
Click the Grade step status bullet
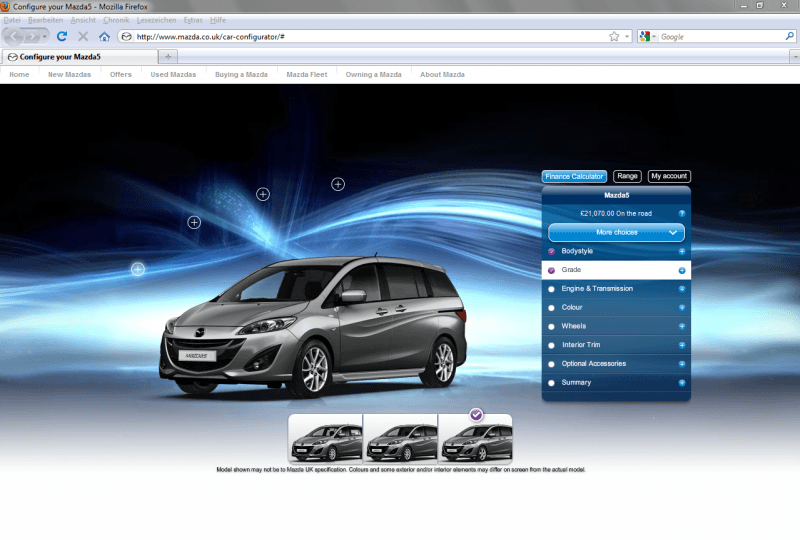click(x=551, y=271)
